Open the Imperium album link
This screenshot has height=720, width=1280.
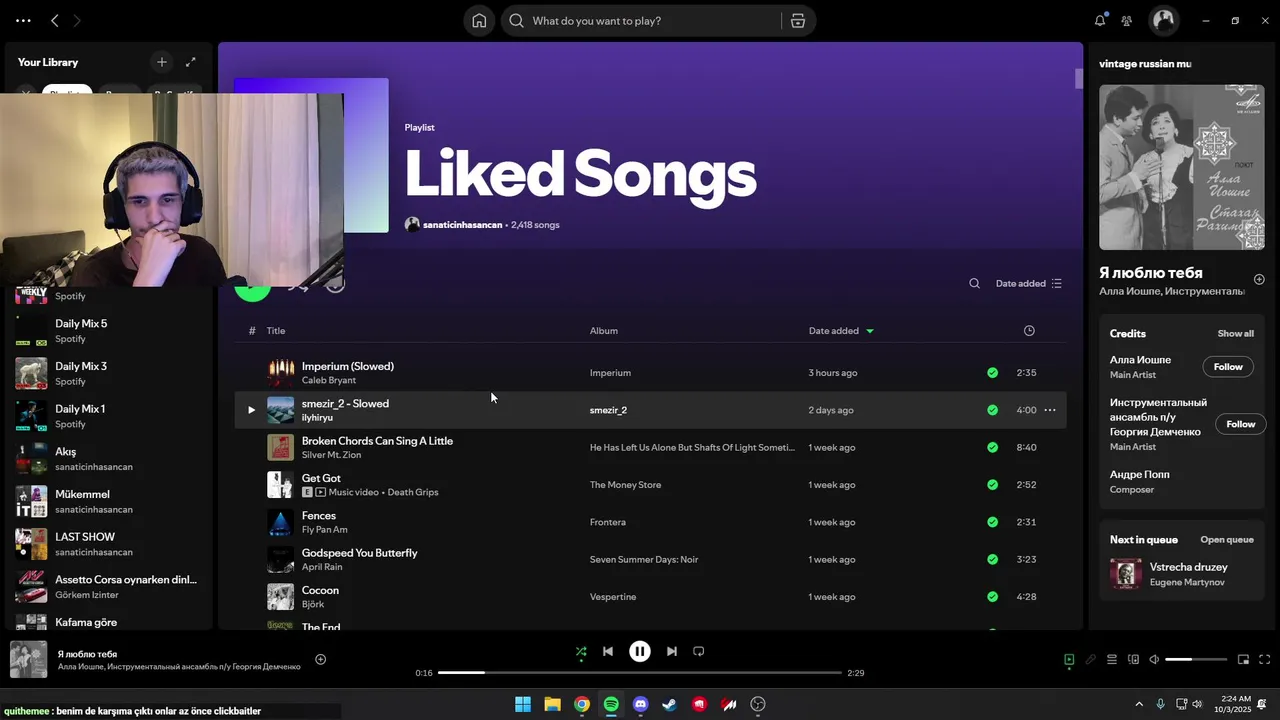[x=610, y=373]
